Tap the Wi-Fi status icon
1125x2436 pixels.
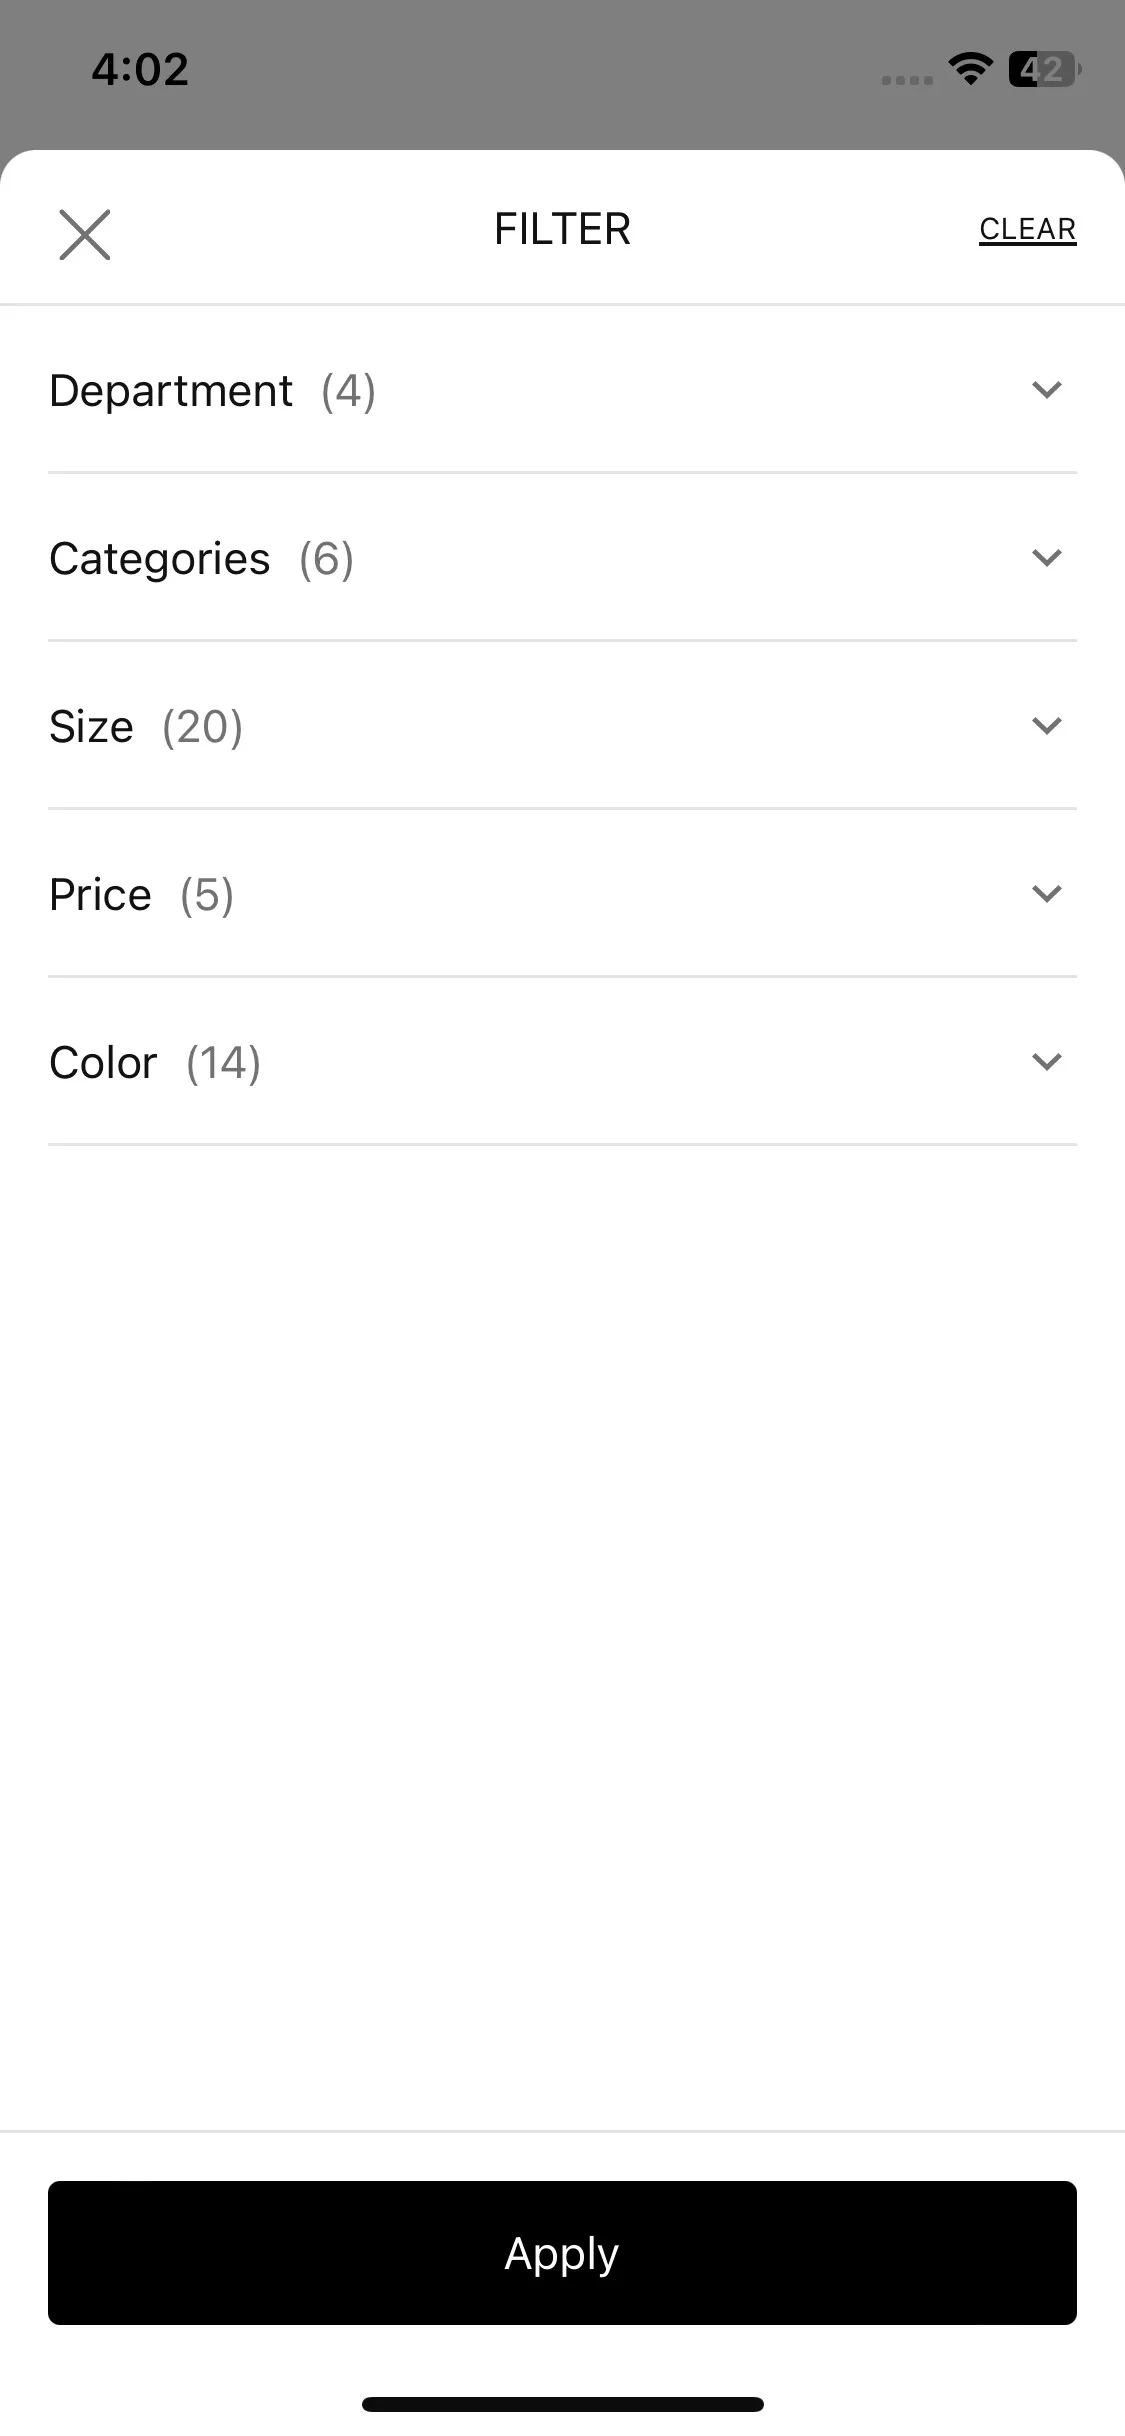pos(970,69)
